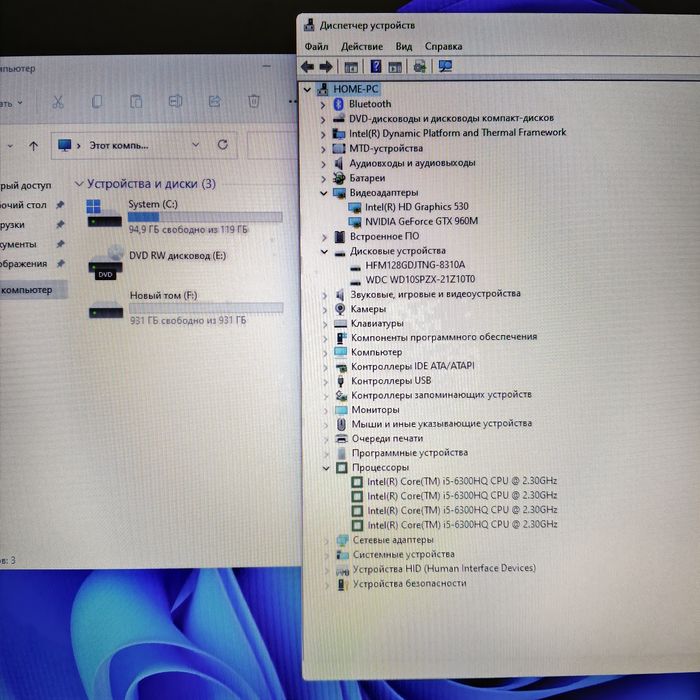This screenshot has width=700, height=700.
Task: Open the Файл menu
Action: point(317,46)
